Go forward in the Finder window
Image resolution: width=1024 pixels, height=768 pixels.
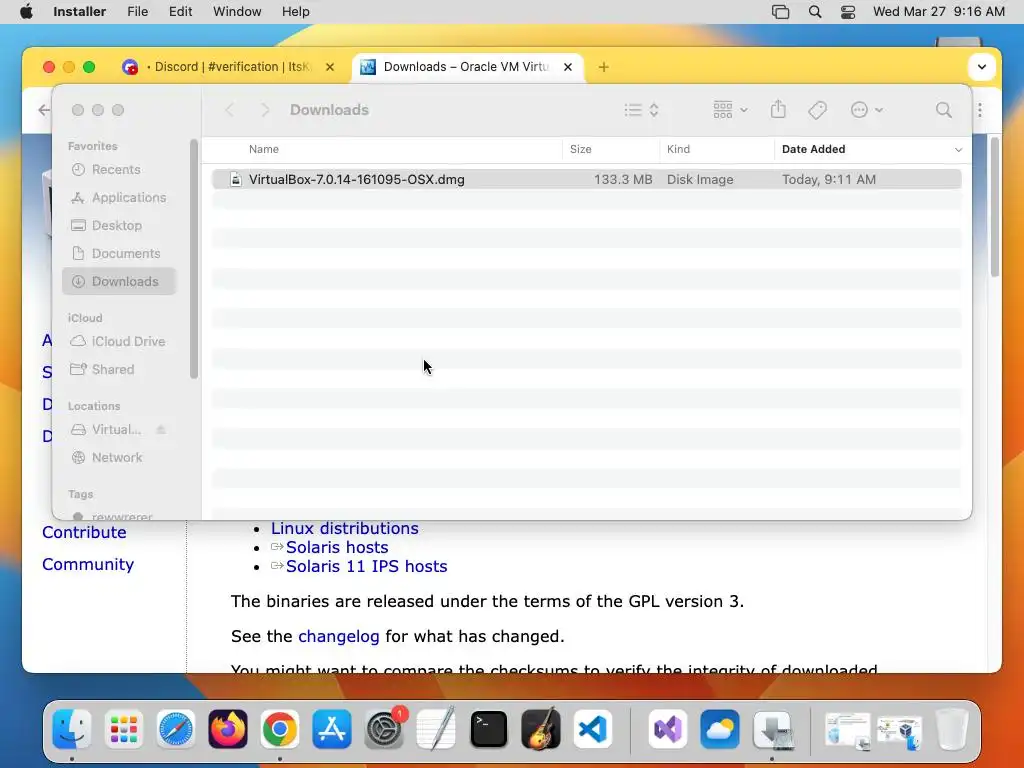click(264, 110)
